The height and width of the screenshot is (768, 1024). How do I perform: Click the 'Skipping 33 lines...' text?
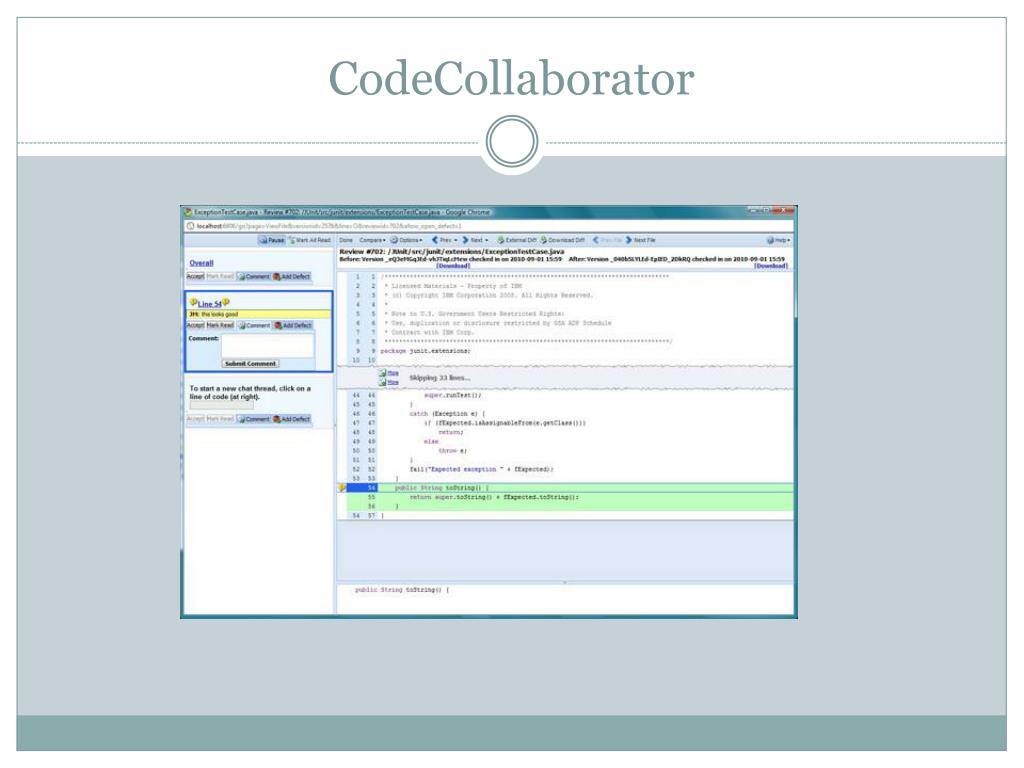click(440, 378)
